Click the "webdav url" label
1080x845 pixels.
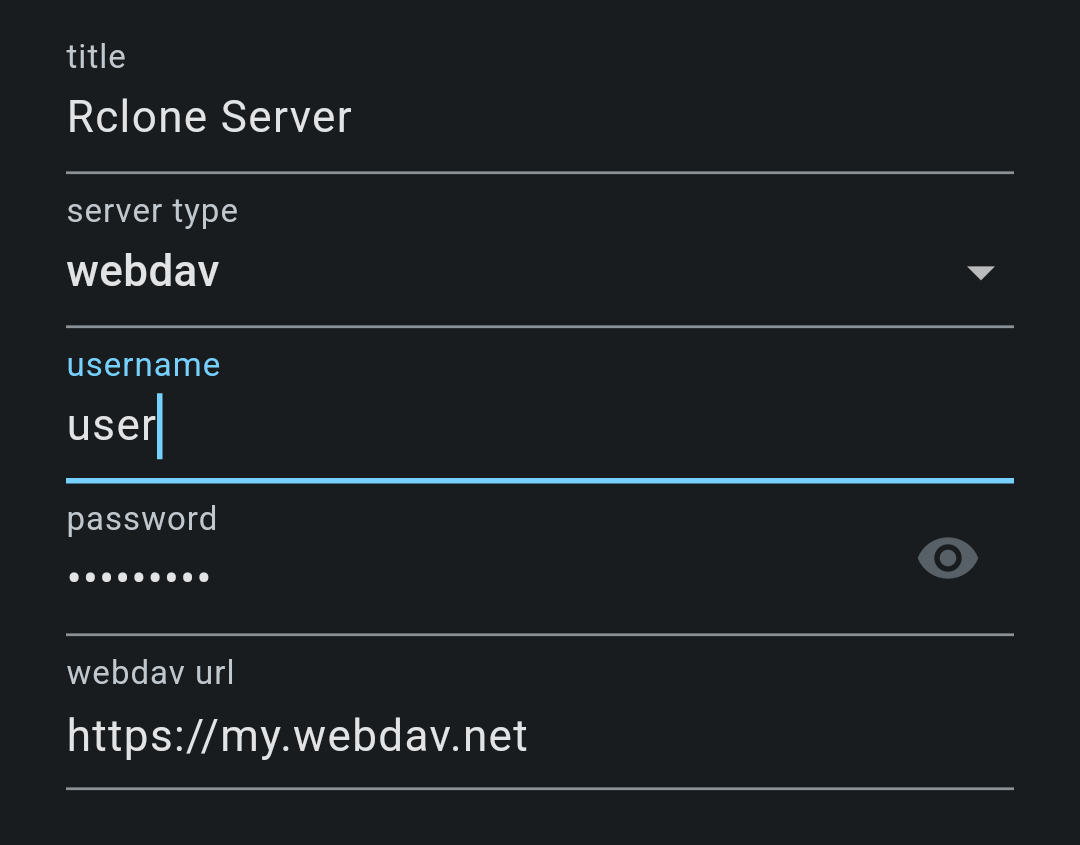150,673
